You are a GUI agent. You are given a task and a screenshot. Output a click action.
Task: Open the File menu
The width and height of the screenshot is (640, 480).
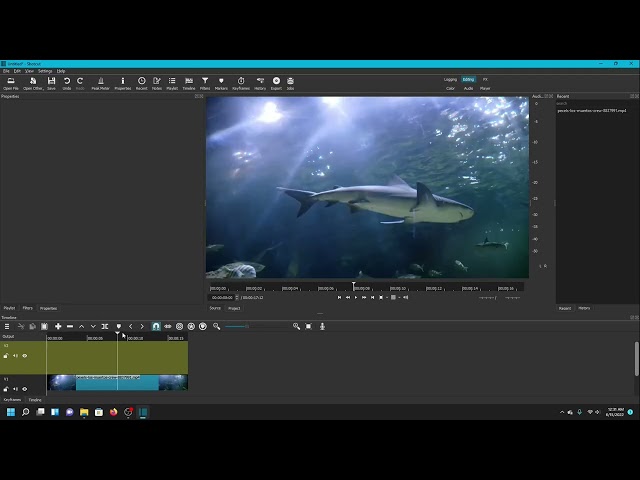[6, 71]
